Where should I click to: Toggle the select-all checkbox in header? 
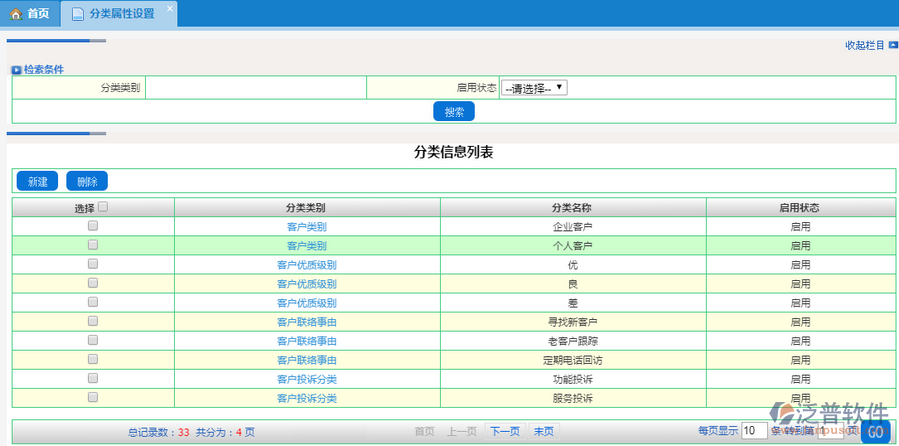(103, 207)
